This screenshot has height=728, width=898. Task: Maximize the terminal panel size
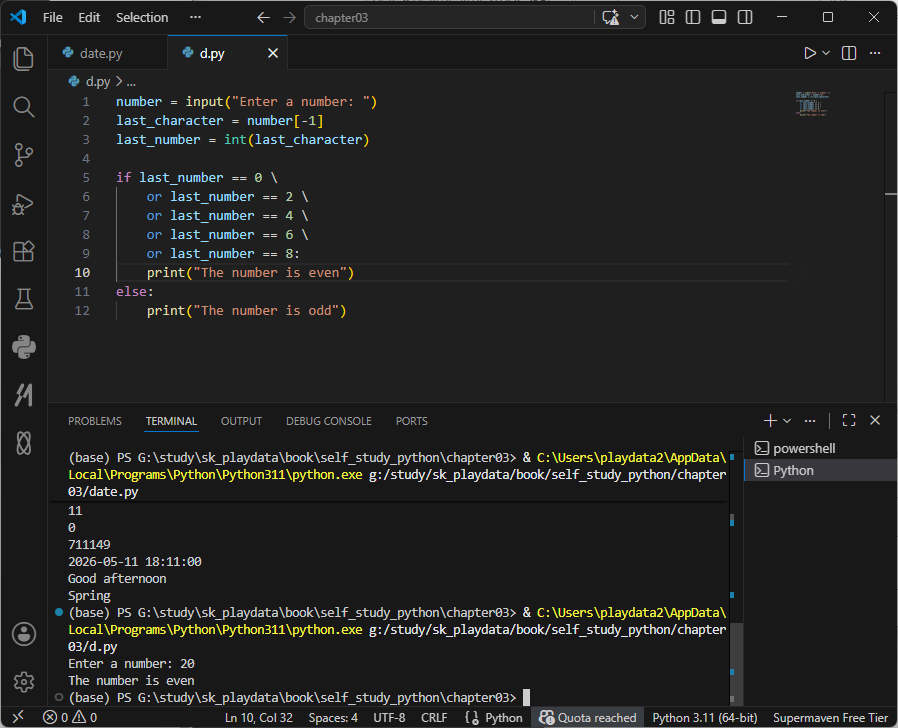pyautogui.click(x=849, y=420)
